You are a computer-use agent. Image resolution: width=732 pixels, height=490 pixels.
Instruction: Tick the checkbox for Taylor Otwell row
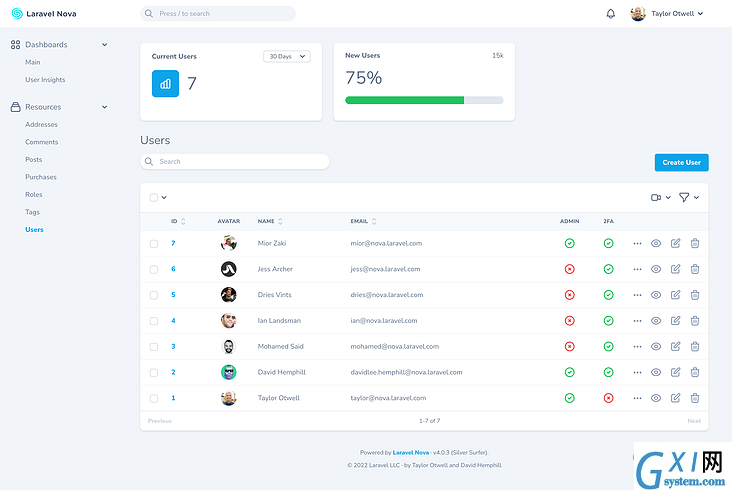coord(154,398)
